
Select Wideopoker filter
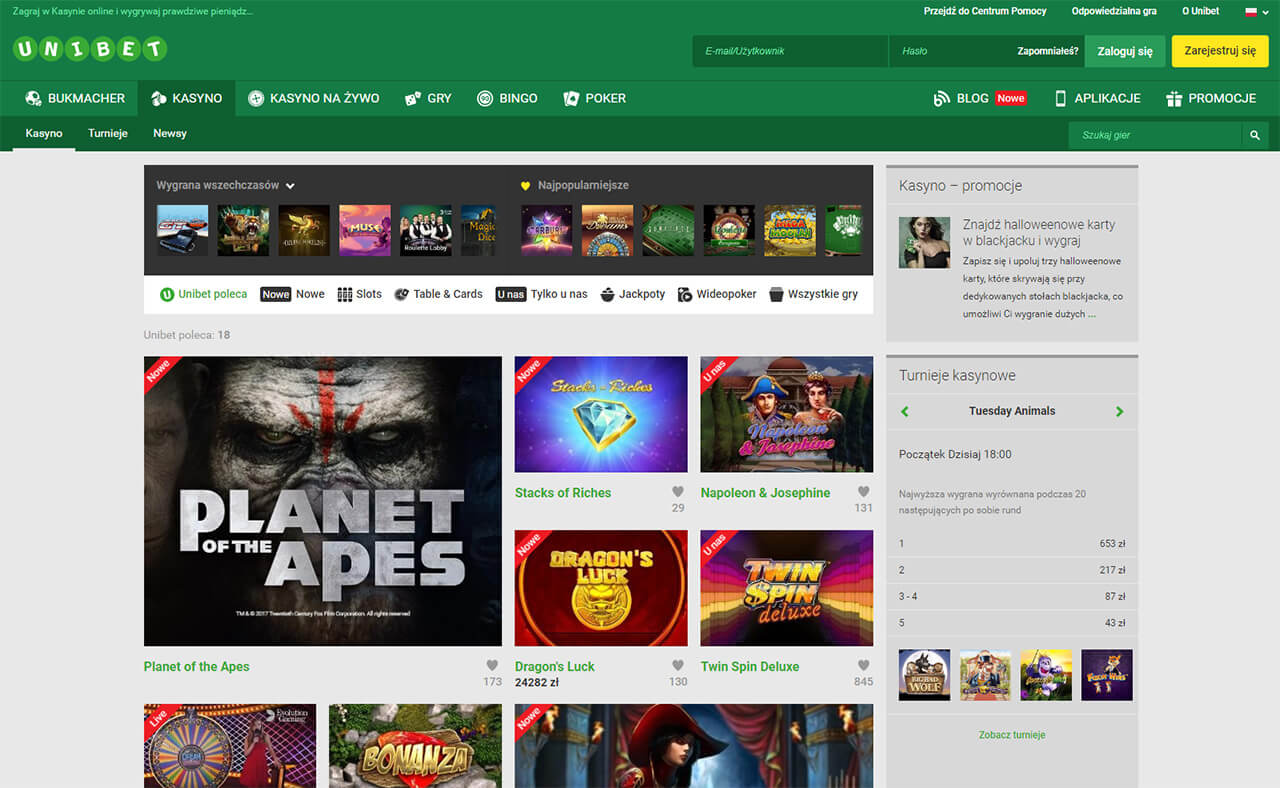click(x=717, y=294)
